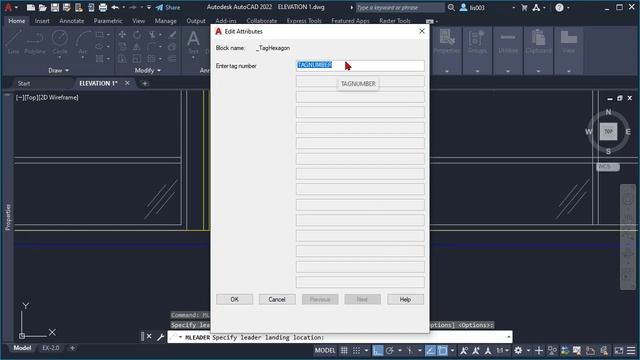Viewport: 640px width, 360px height.
Task: Select the Arc tool
Action: (x=83, y=42)
